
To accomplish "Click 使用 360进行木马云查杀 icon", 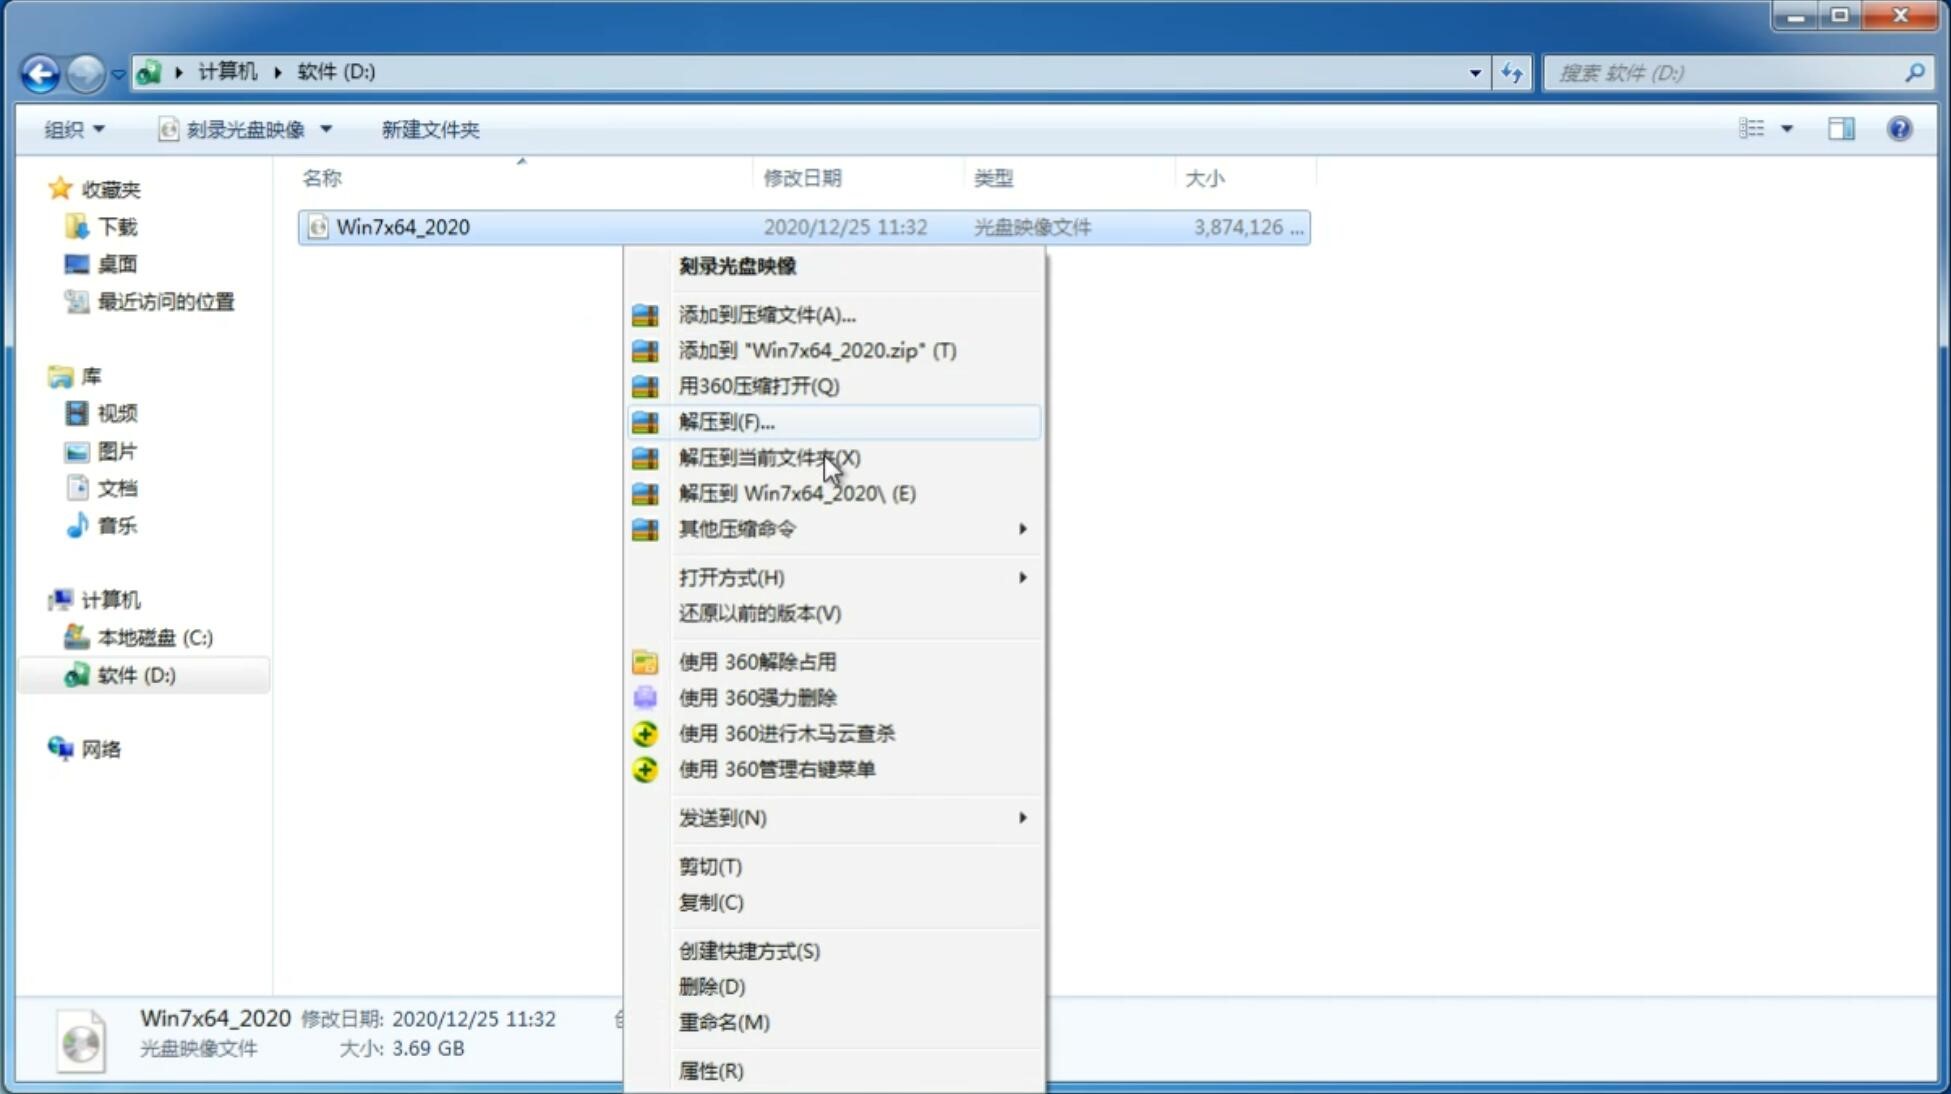I will (x=643, y=732).
